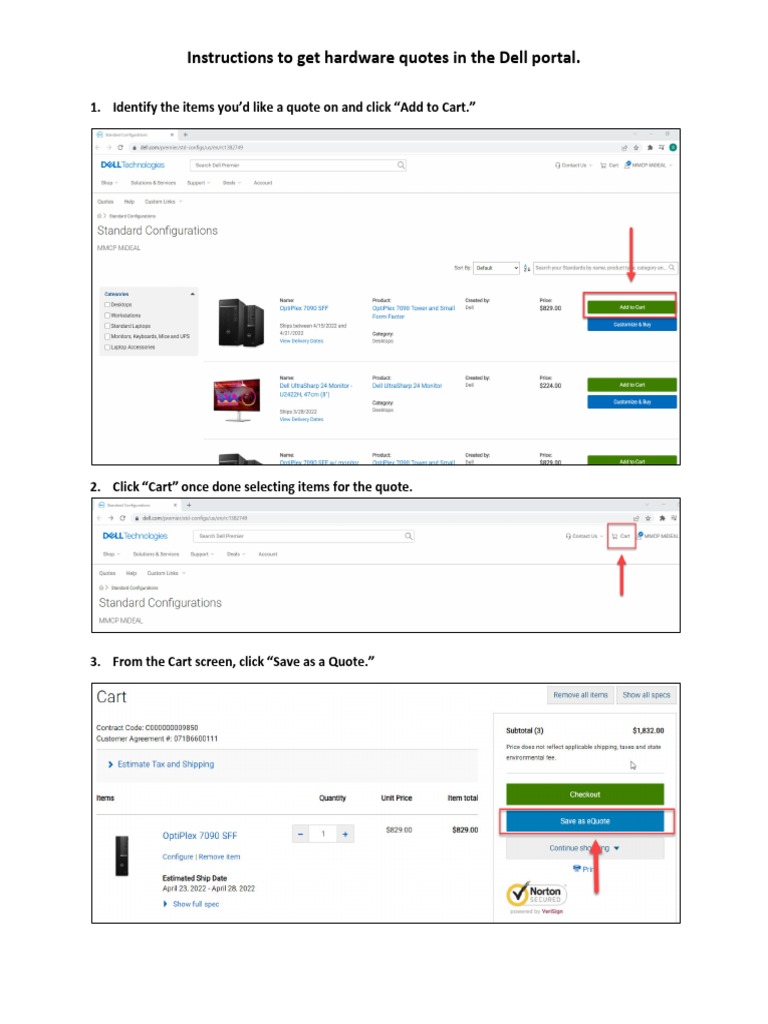Screen dimensions: 768x1024
Task: Open Contact Us dropdown in step 2 header
Action: 584,536
